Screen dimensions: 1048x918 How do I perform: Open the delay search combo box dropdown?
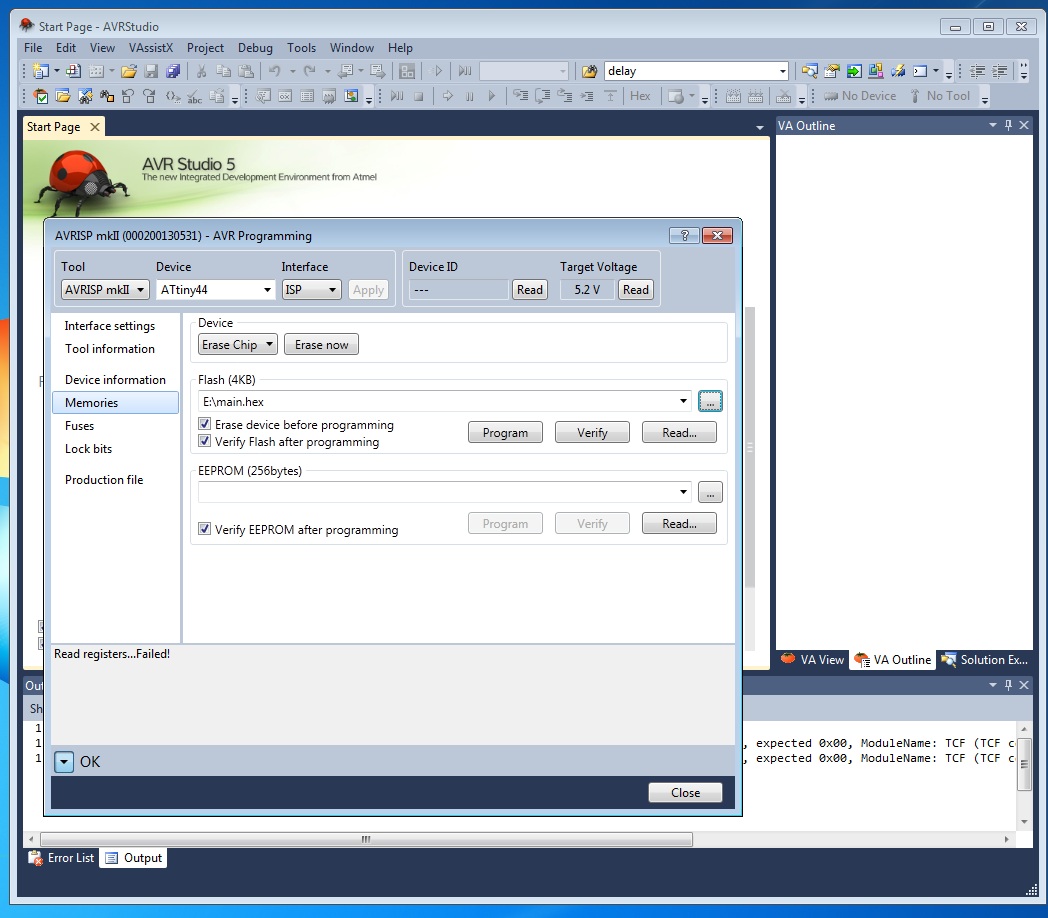(782, 71)
